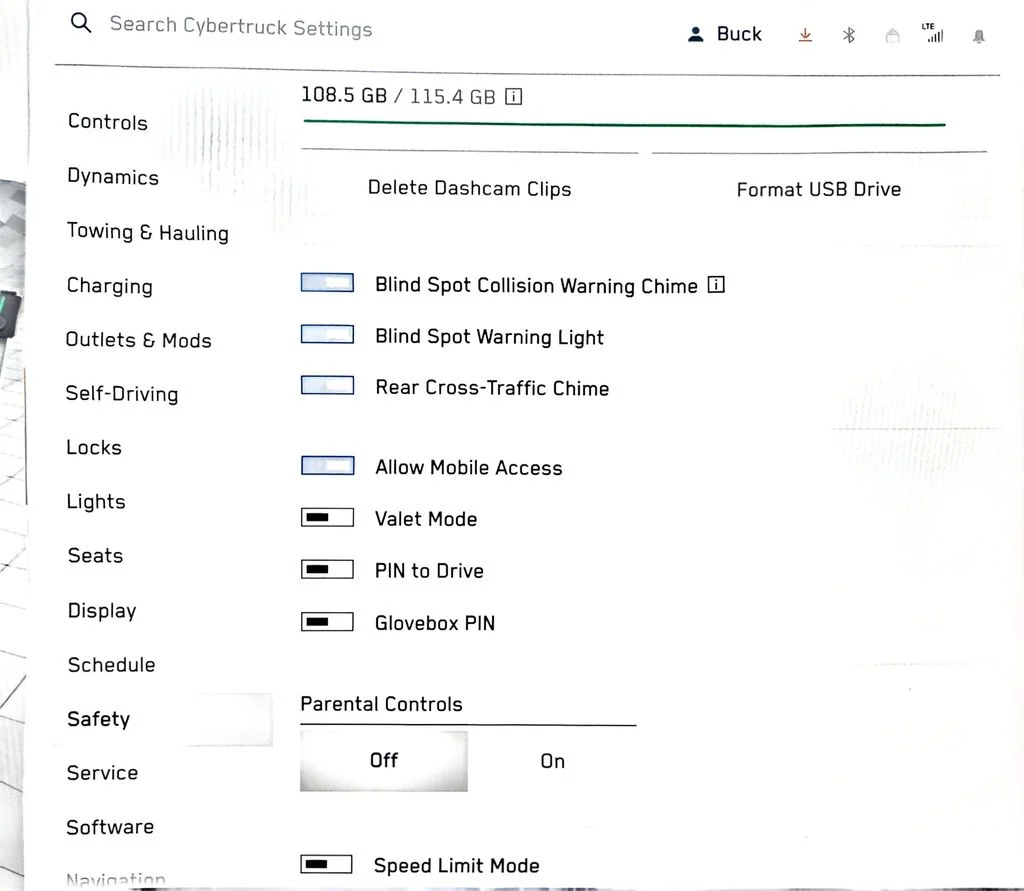1024x891 pixels.
Task: Toggle Blind Spot Collision Warning Chime
Action: point(327,283)
